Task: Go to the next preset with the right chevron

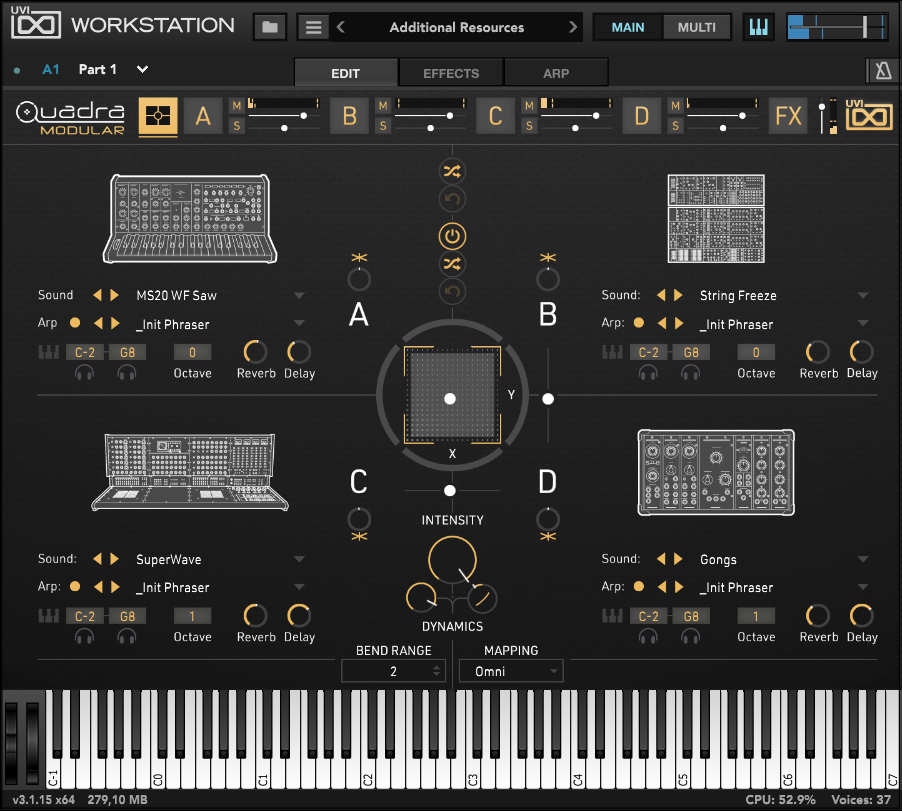Action: point(572,27)
